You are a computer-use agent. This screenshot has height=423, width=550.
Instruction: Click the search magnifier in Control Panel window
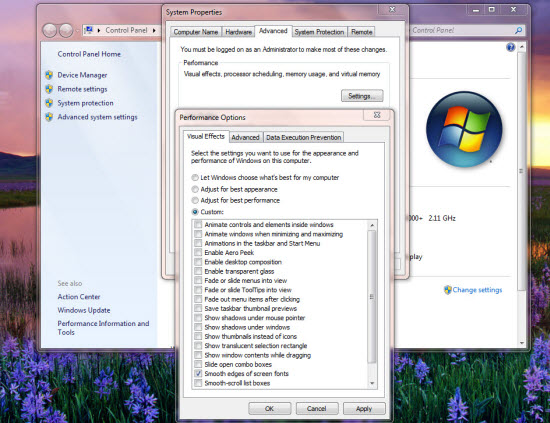(x=518, y=31)
